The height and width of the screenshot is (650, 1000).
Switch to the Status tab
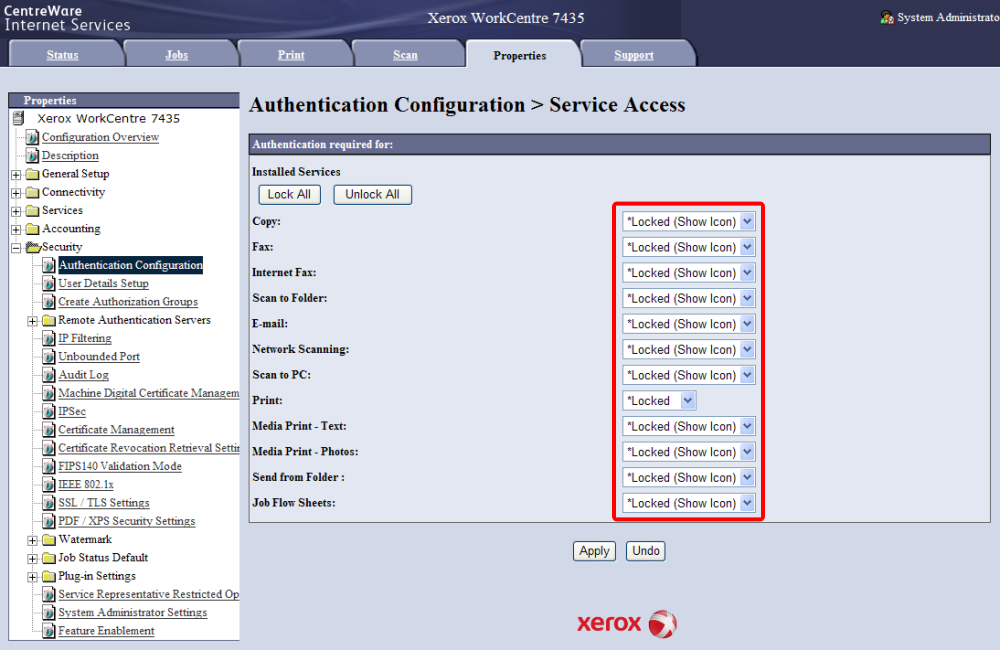(62, 55)
